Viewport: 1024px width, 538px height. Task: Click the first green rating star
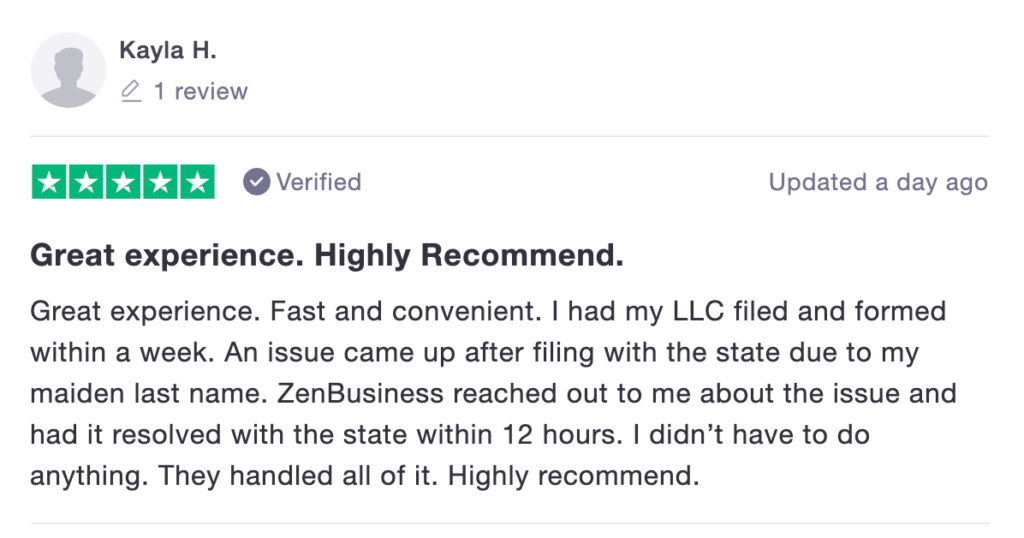click(x=49, y=182)
